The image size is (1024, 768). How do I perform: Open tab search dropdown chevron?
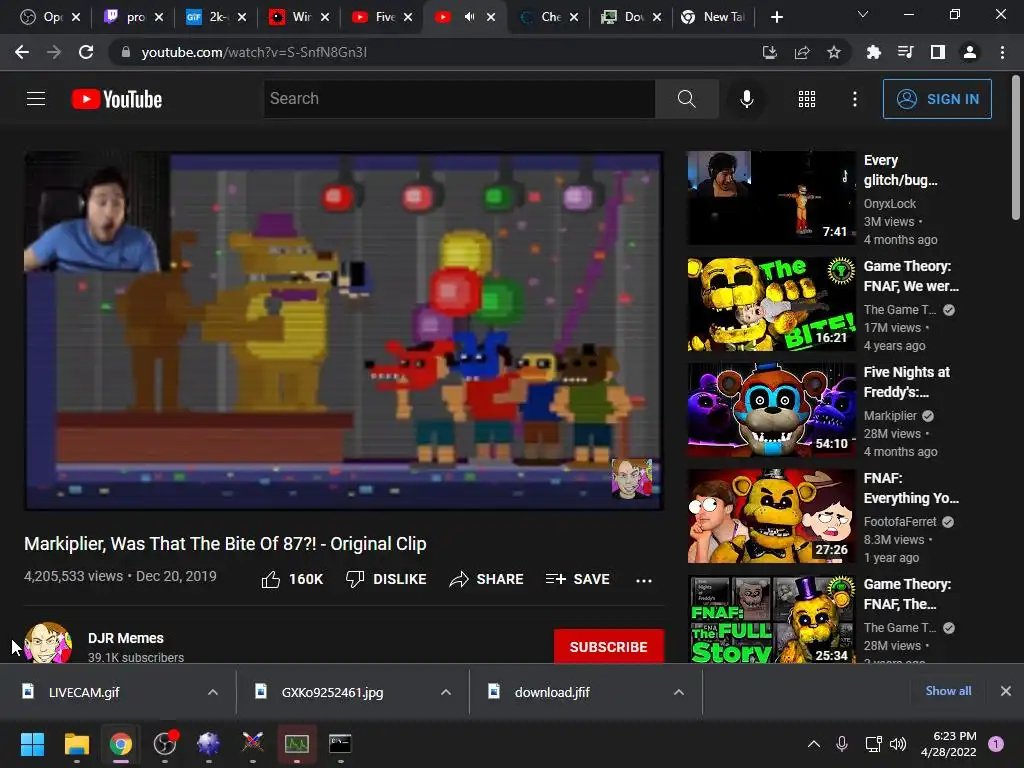point(863,14)
